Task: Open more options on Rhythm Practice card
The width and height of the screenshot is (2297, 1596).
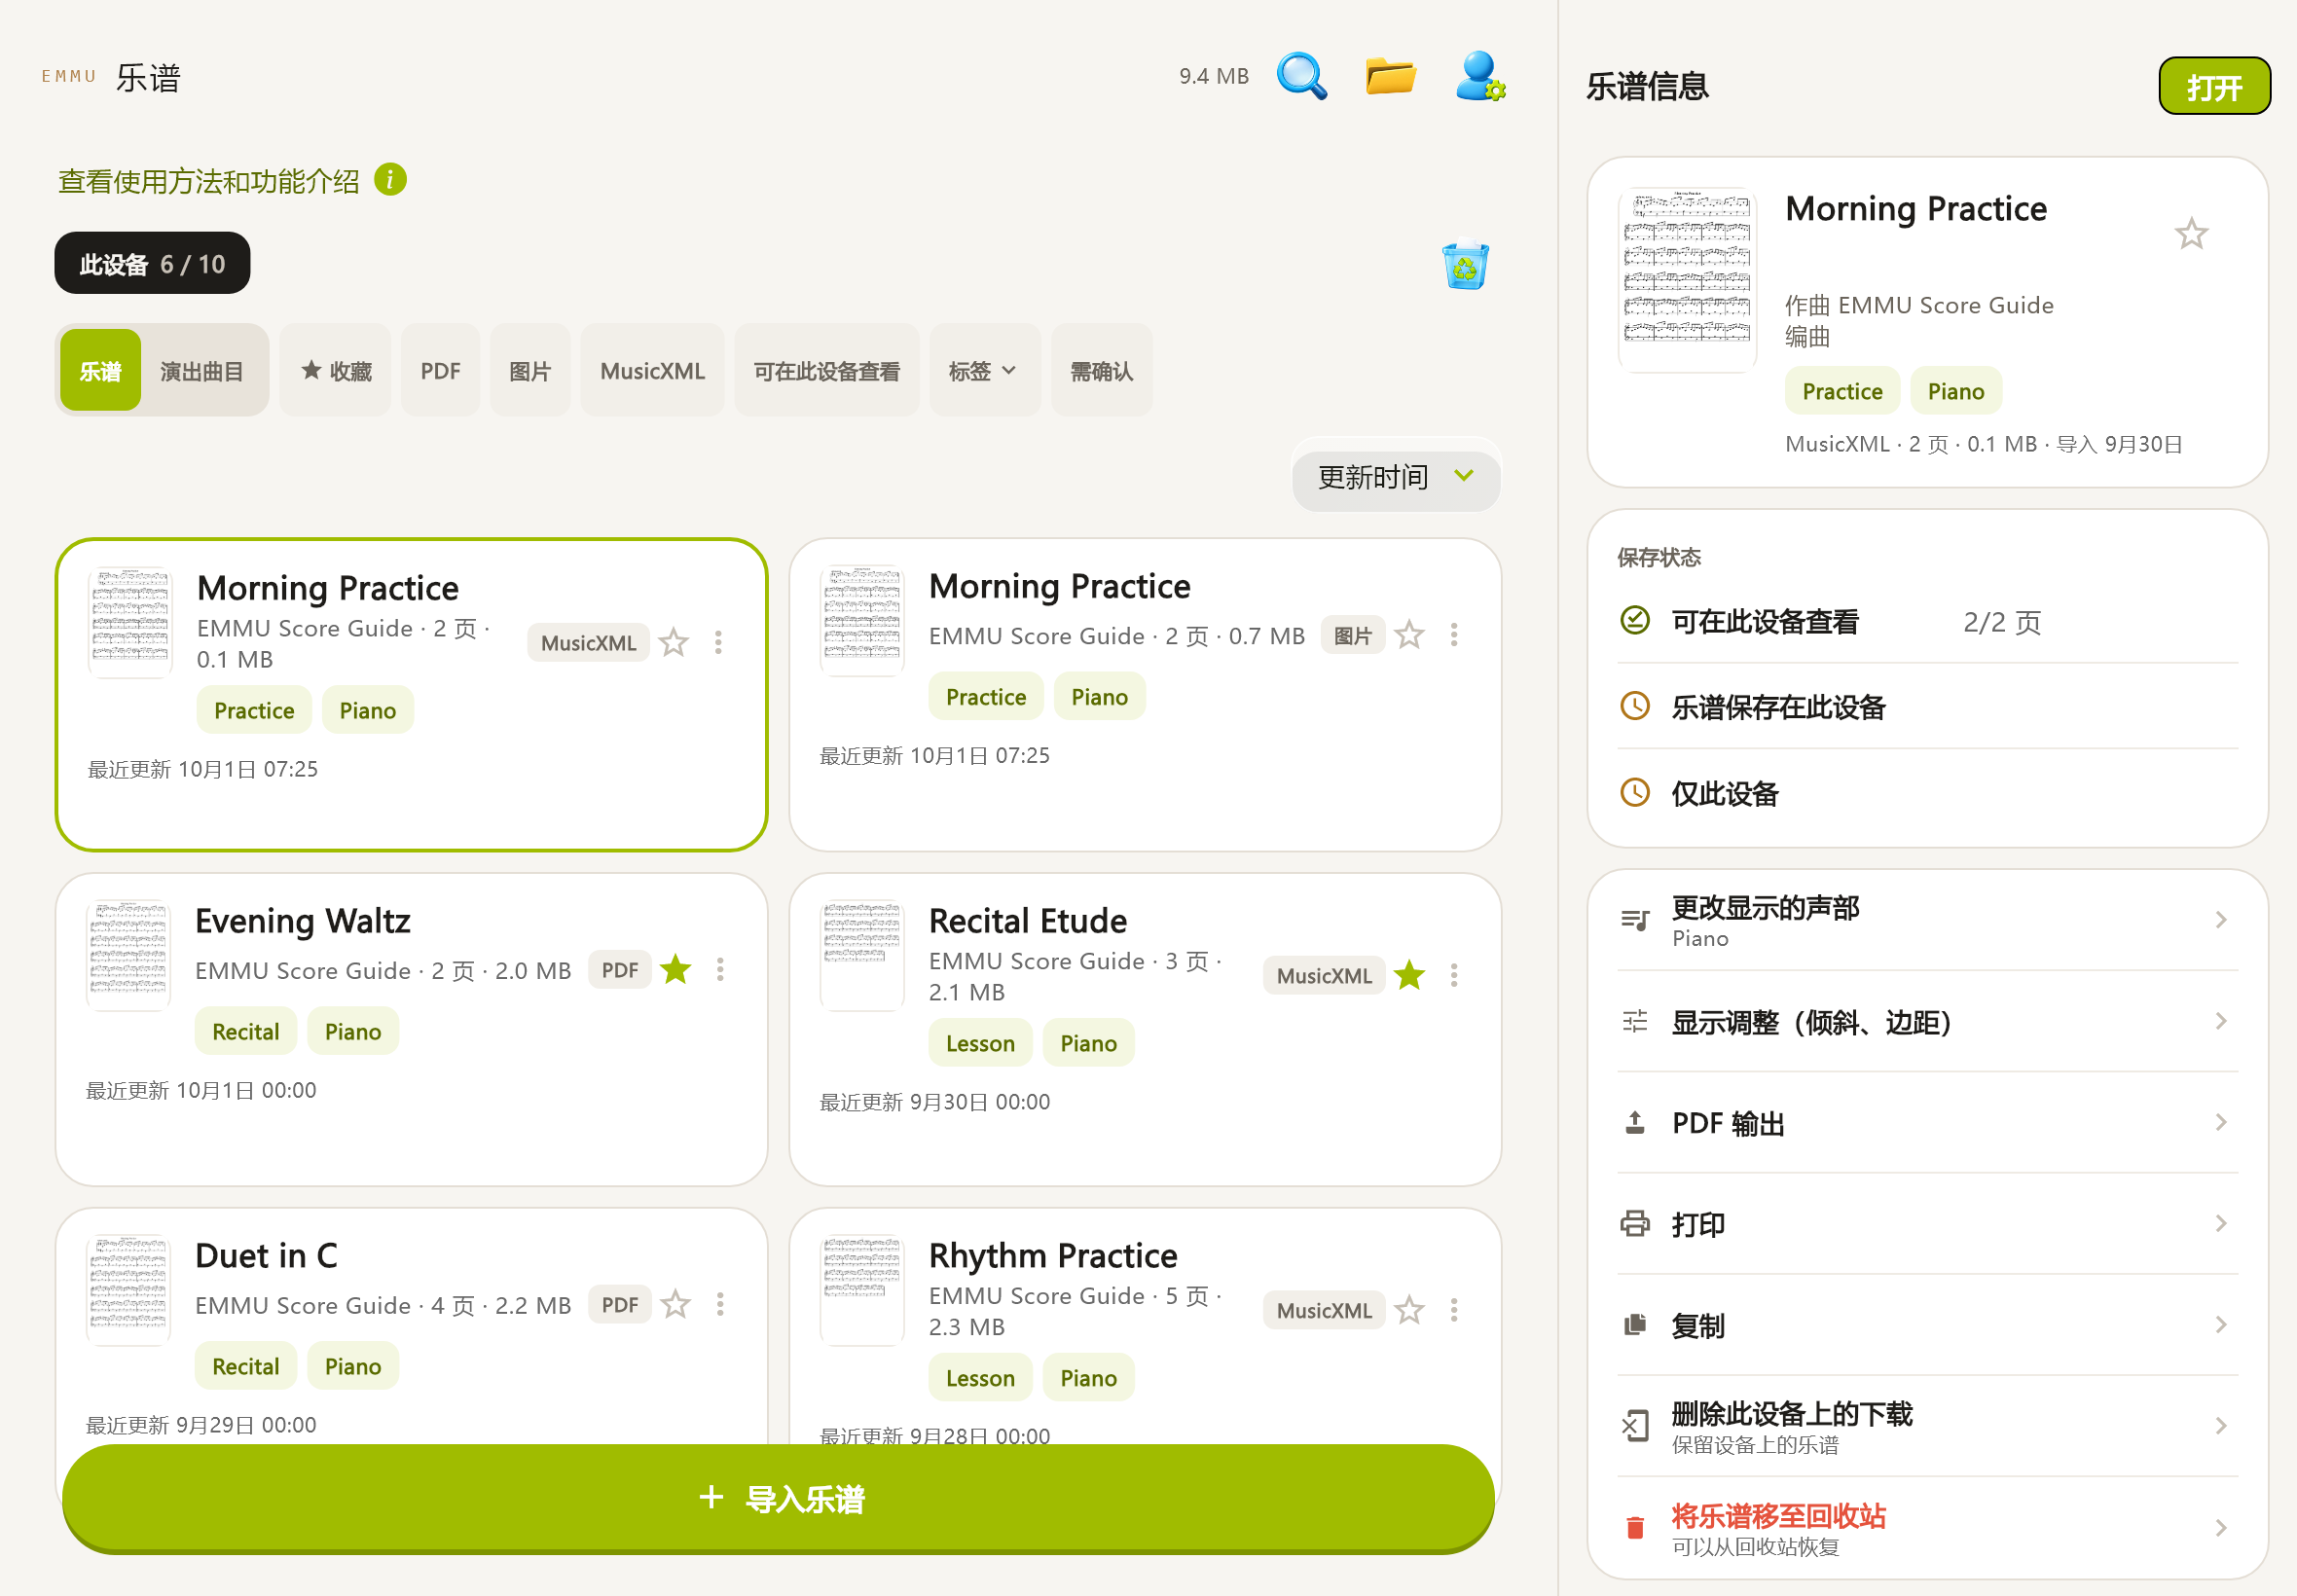Action: point(1454,1310)
